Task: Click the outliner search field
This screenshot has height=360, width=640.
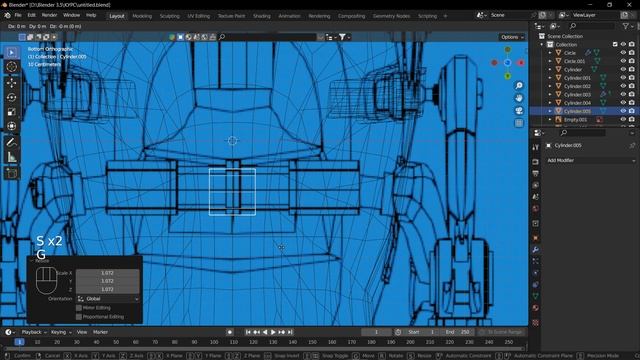Action: pos(591,26)
